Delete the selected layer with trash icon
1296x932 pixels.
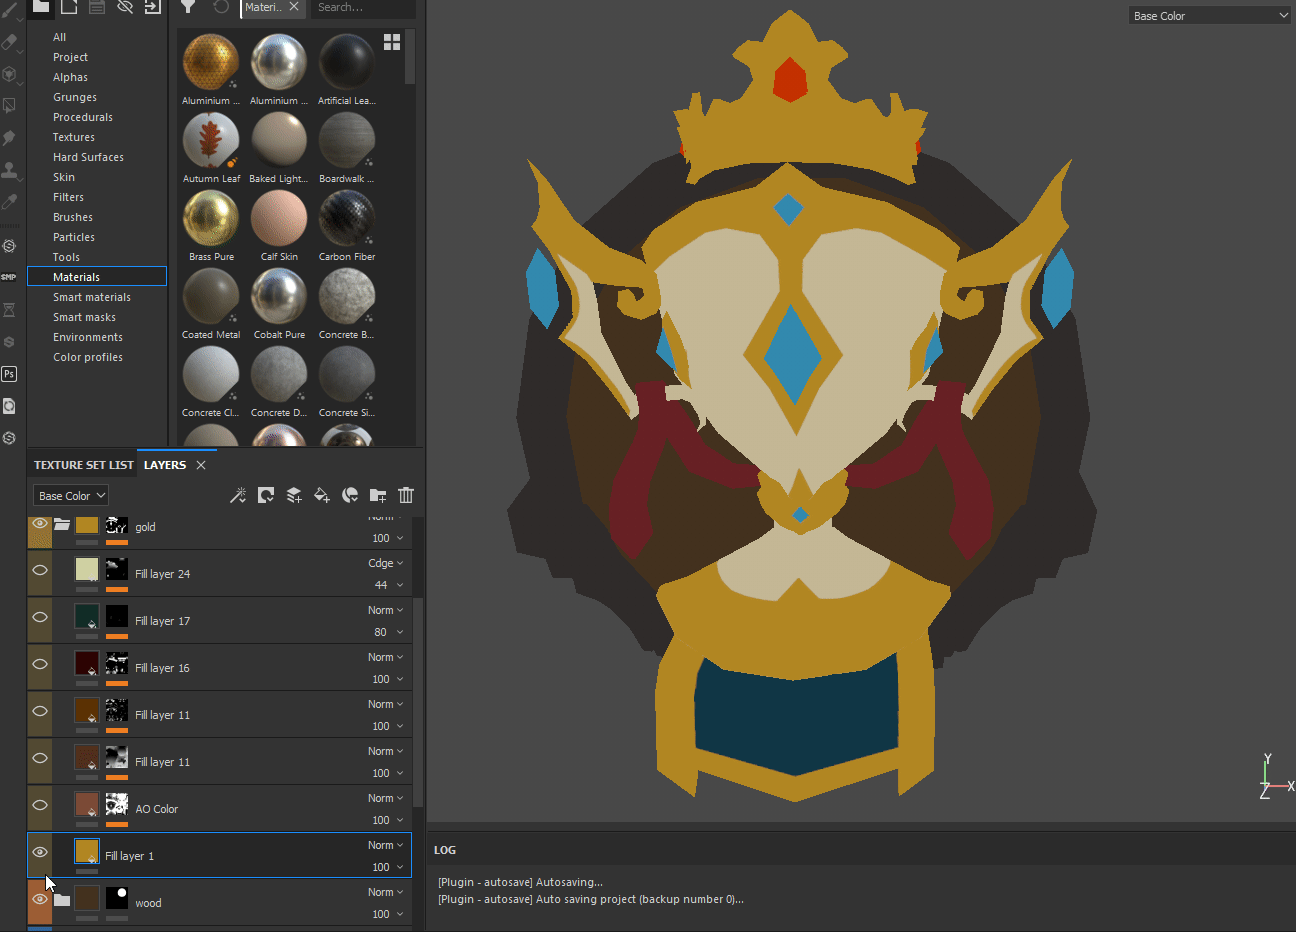[406, 495]
